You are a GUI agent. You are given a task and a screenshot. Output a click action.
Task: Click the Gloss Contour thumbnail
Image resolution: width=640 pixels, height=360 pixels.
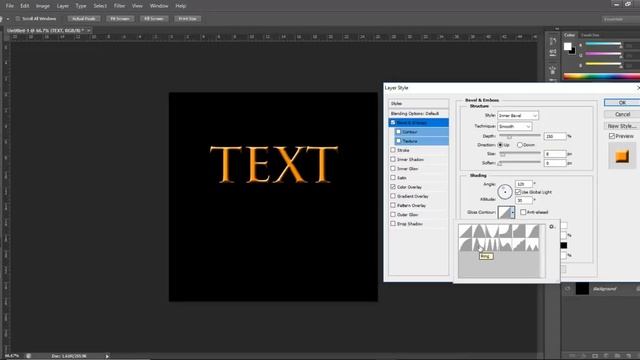point(504,212)
